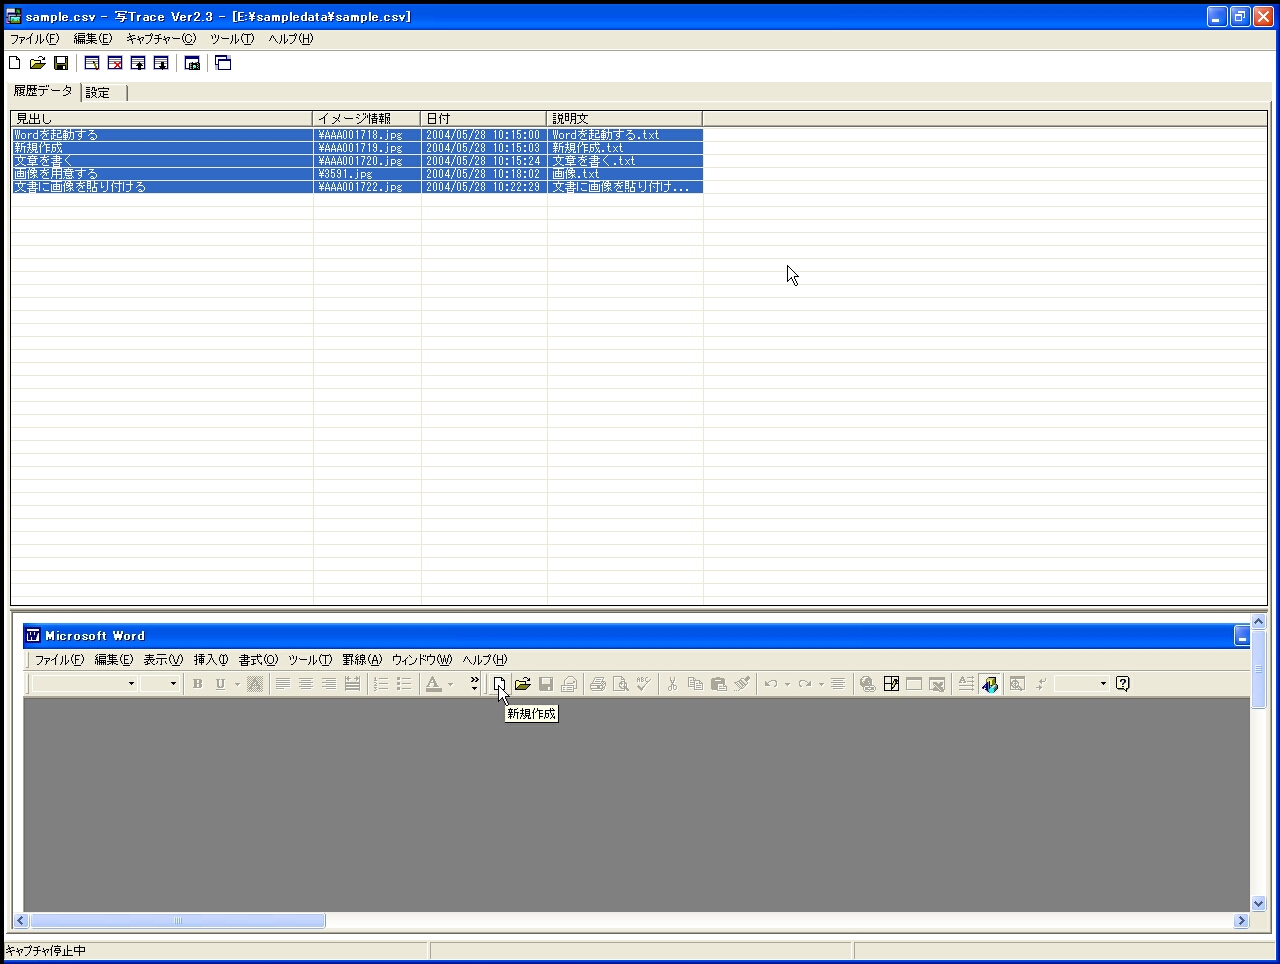Screen dimensions: 1280x964
Task: Click Word's Print icon
Action: (x=598, y=684)
